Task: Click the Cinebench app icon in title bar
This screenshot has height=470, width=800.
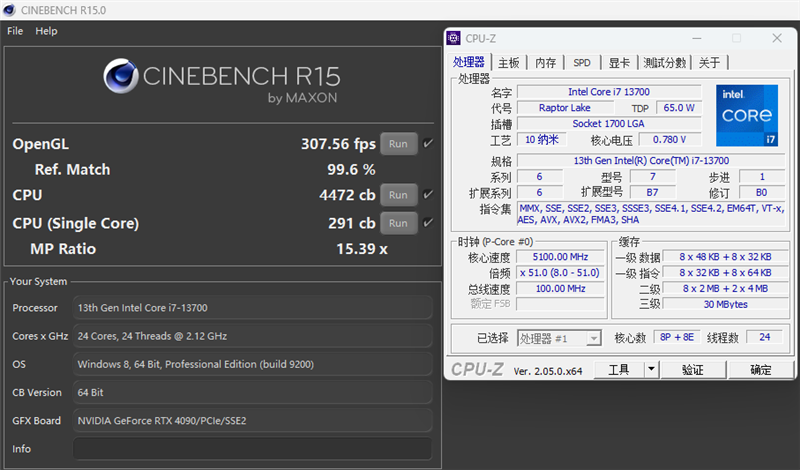Action: (x=10, y=9)
